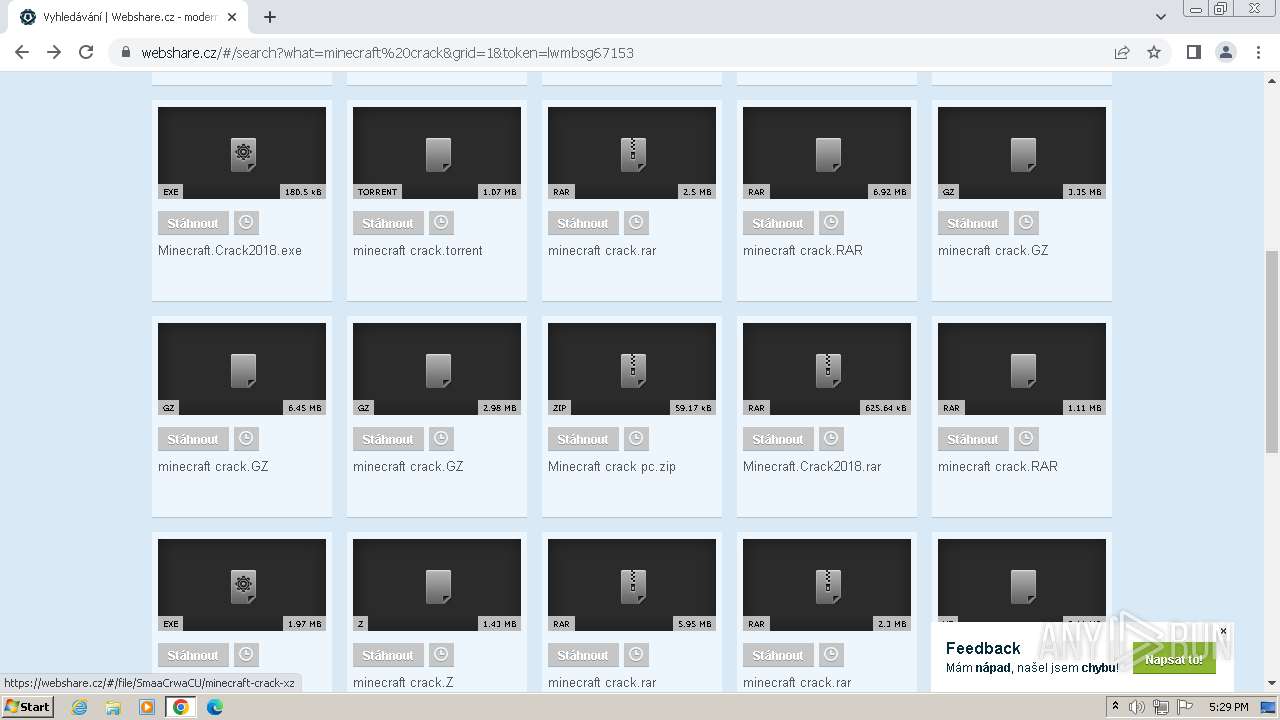Switch to the Webshare.cz search tab
1280x720 pixels.
[x=128, y=17]
